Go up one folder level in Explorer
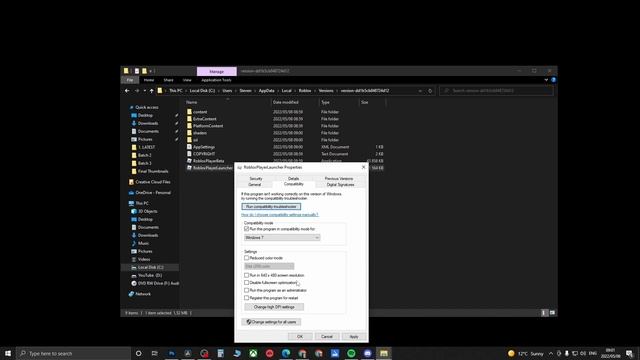This screenshot has height=360, width=640. 151,91
